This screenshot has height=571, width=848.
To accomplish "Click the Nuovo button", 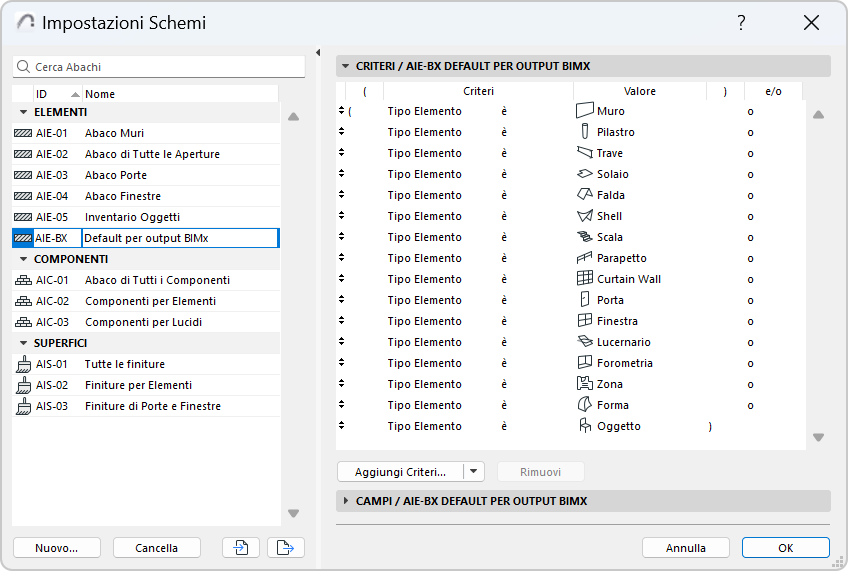I will pyautogui.click(x=57, y=548).
